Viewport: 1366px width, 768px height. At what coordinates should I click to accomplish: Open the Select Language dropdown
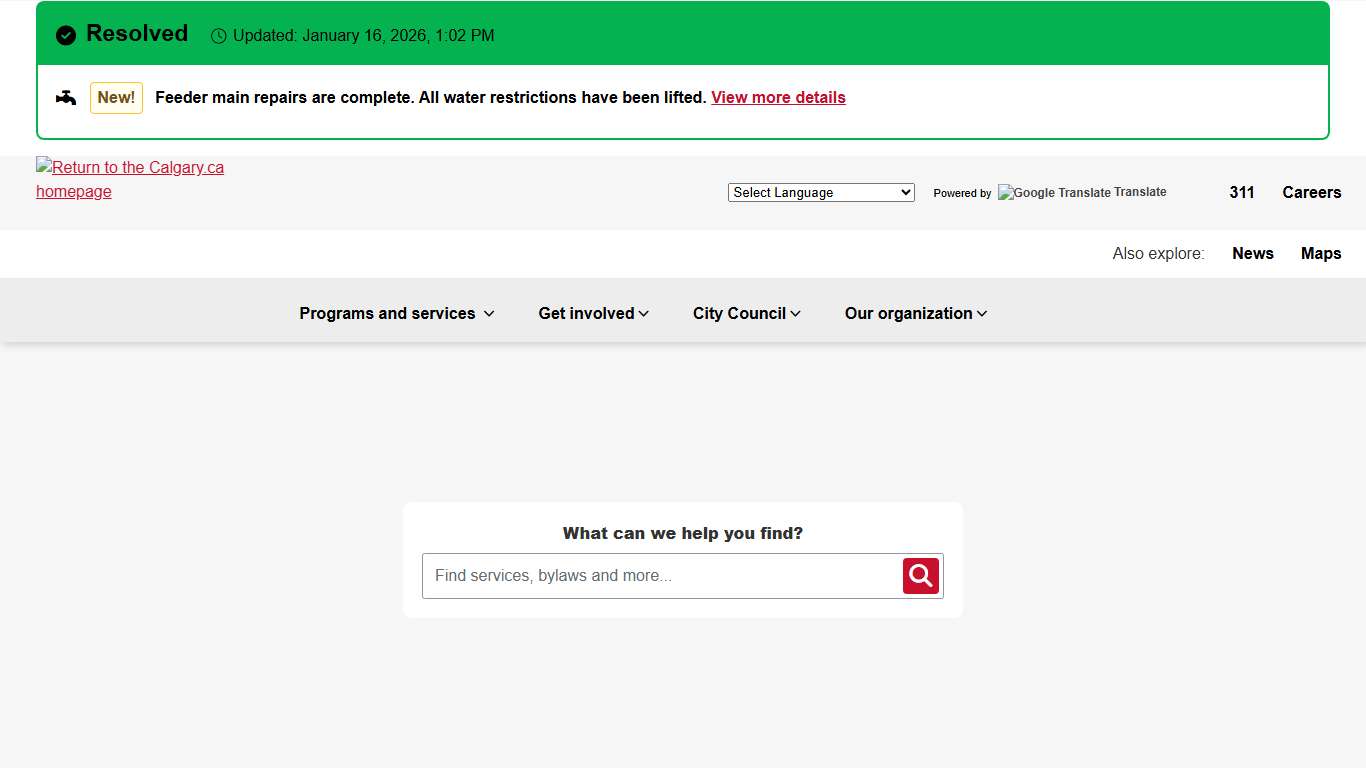click(821, 193)
